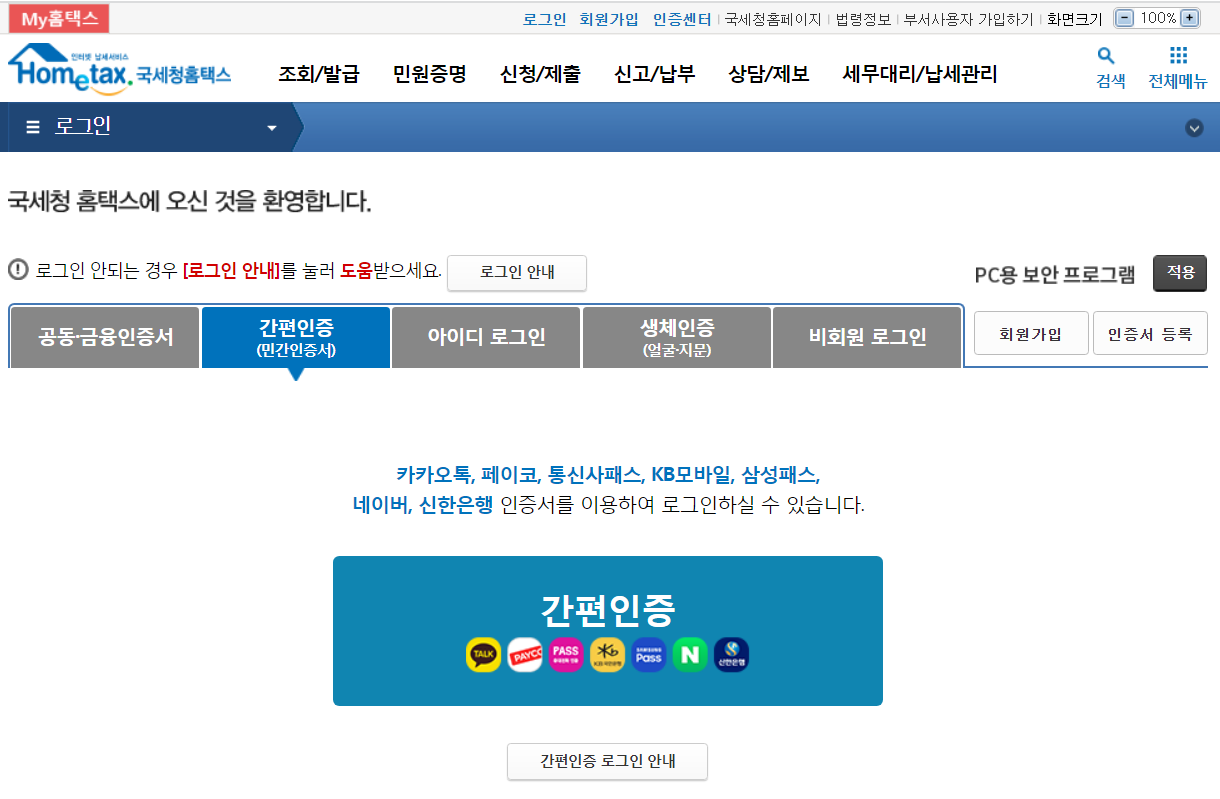Switch to 아이디 로그인 tab
Image resolution: width=1220 pixels, height=799 pixels.
pos(486,337)
